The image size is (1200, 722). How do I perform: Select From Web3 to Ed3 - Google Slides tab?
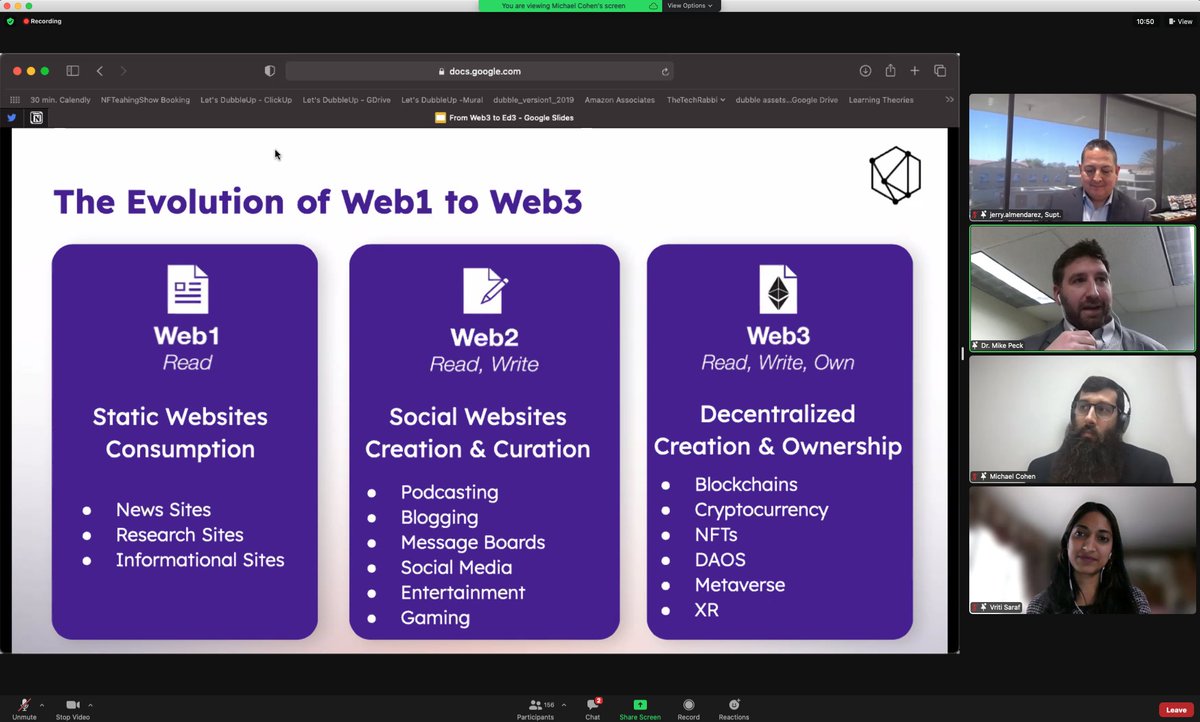pyautogui.click(x=504, y=117)
